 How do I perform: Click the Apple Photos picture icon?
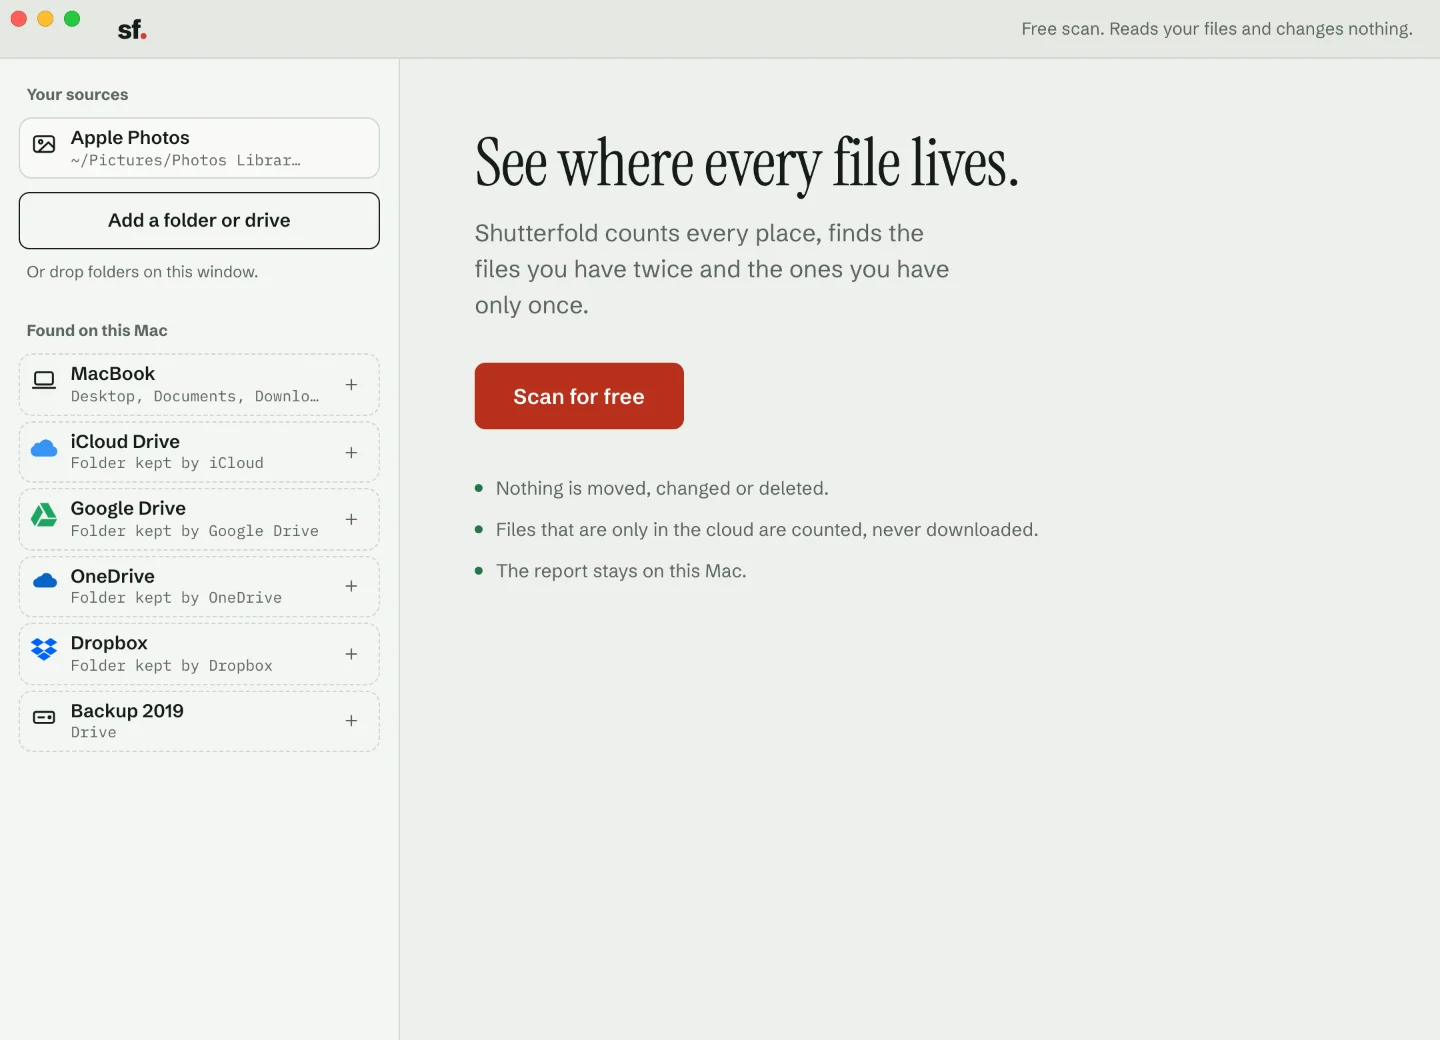(44, 144)
